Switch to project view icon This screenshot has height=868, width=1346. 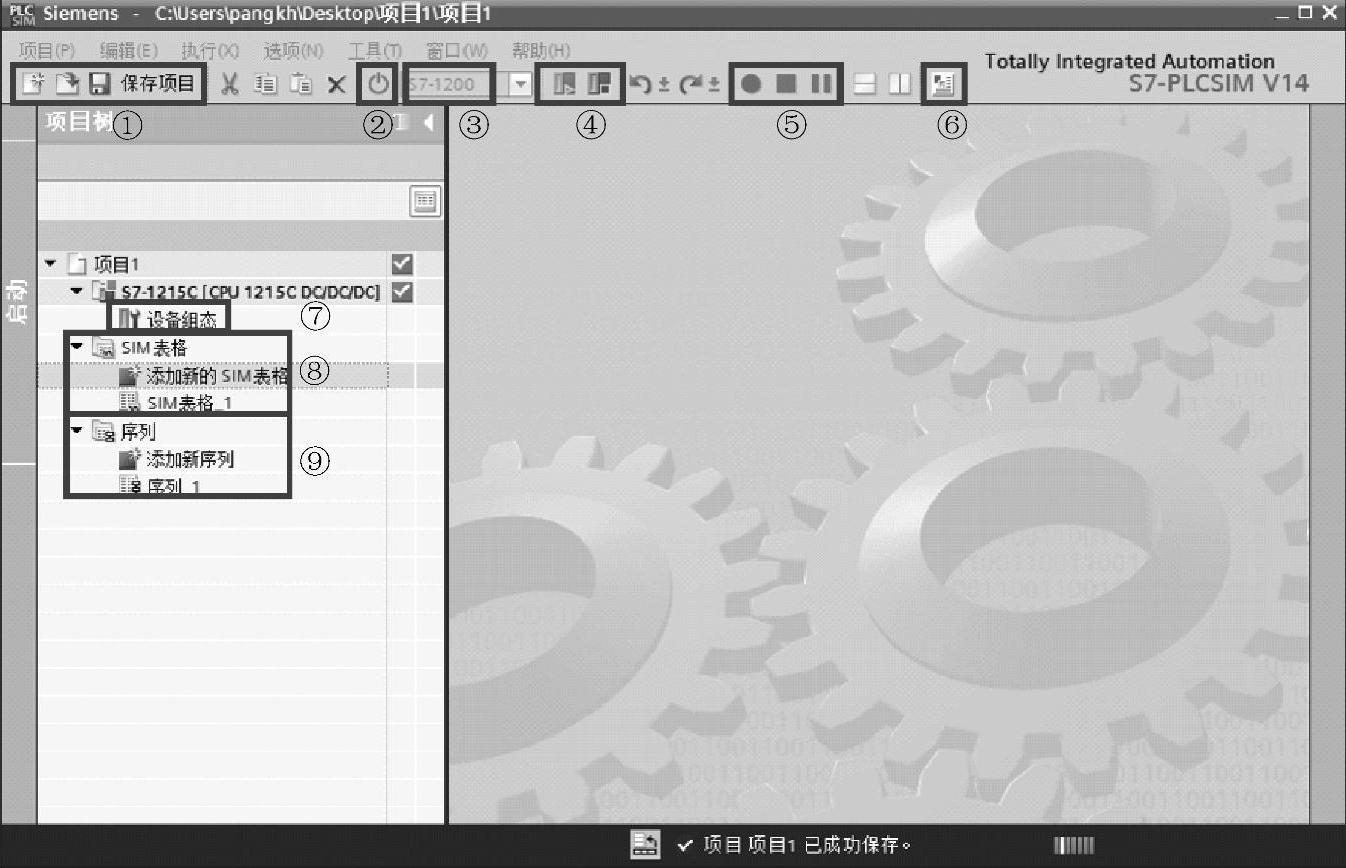point(599,84)
